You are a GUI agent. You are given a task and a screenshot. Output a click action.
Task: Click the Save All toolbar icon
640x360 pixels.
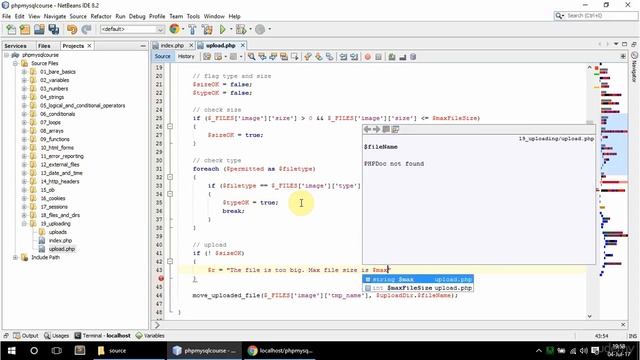(x=53, y=29)
